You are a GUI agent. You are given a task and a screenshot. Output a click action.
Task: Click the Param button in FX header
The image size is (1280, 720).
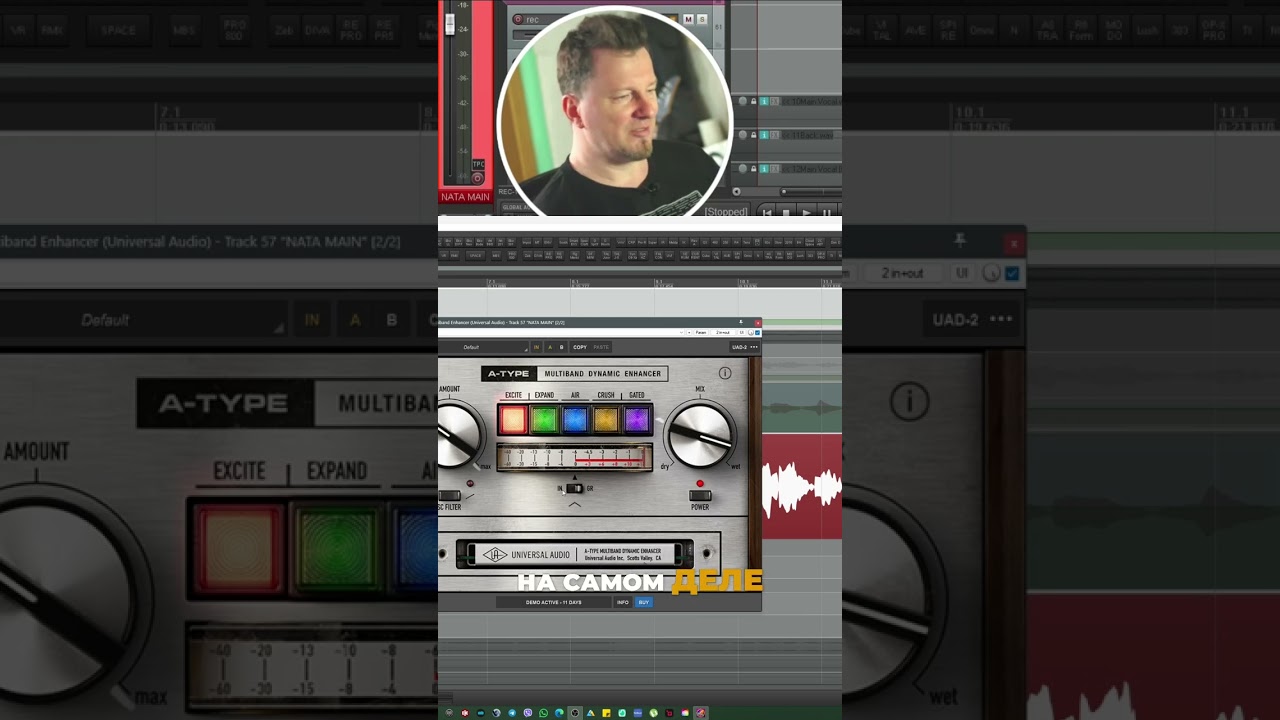click(x=700, y=332)
